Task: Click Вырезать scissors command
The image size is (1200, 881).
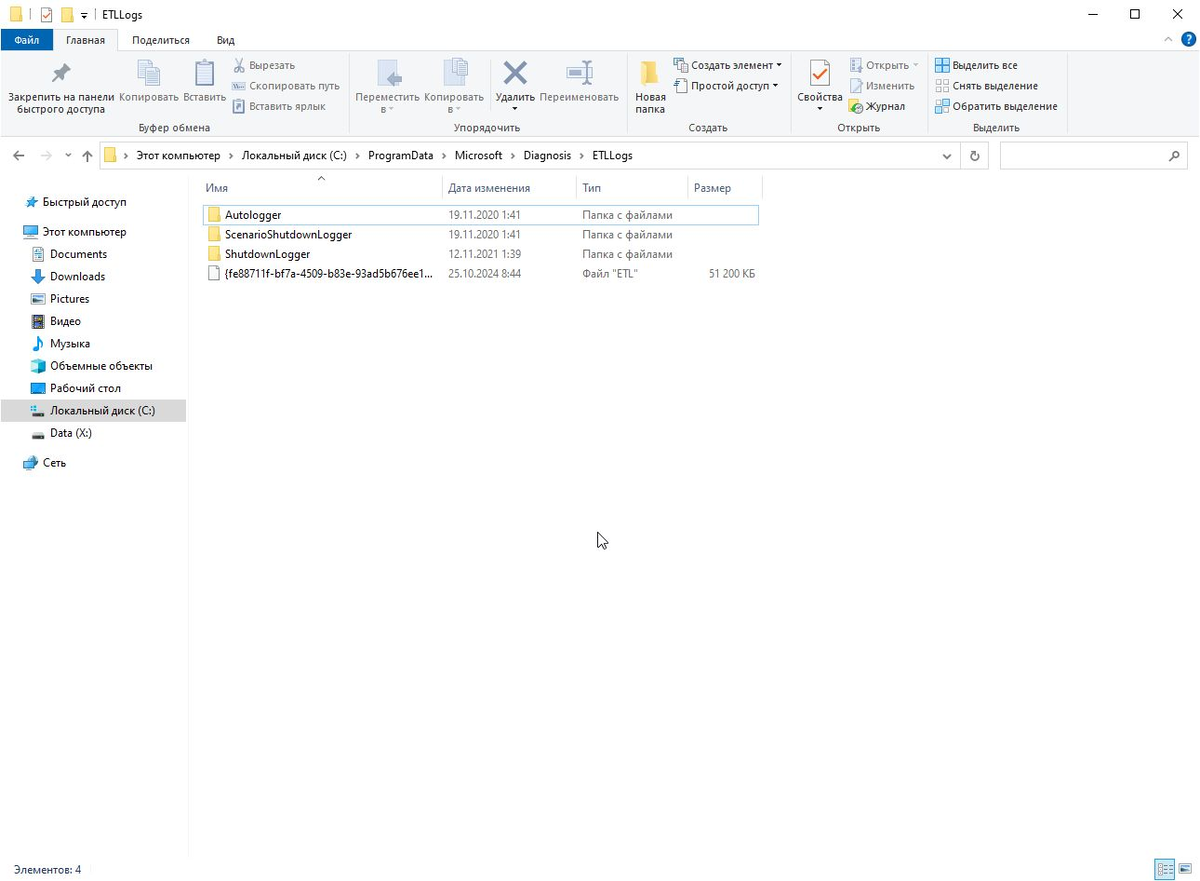Action: click(264, 65)
